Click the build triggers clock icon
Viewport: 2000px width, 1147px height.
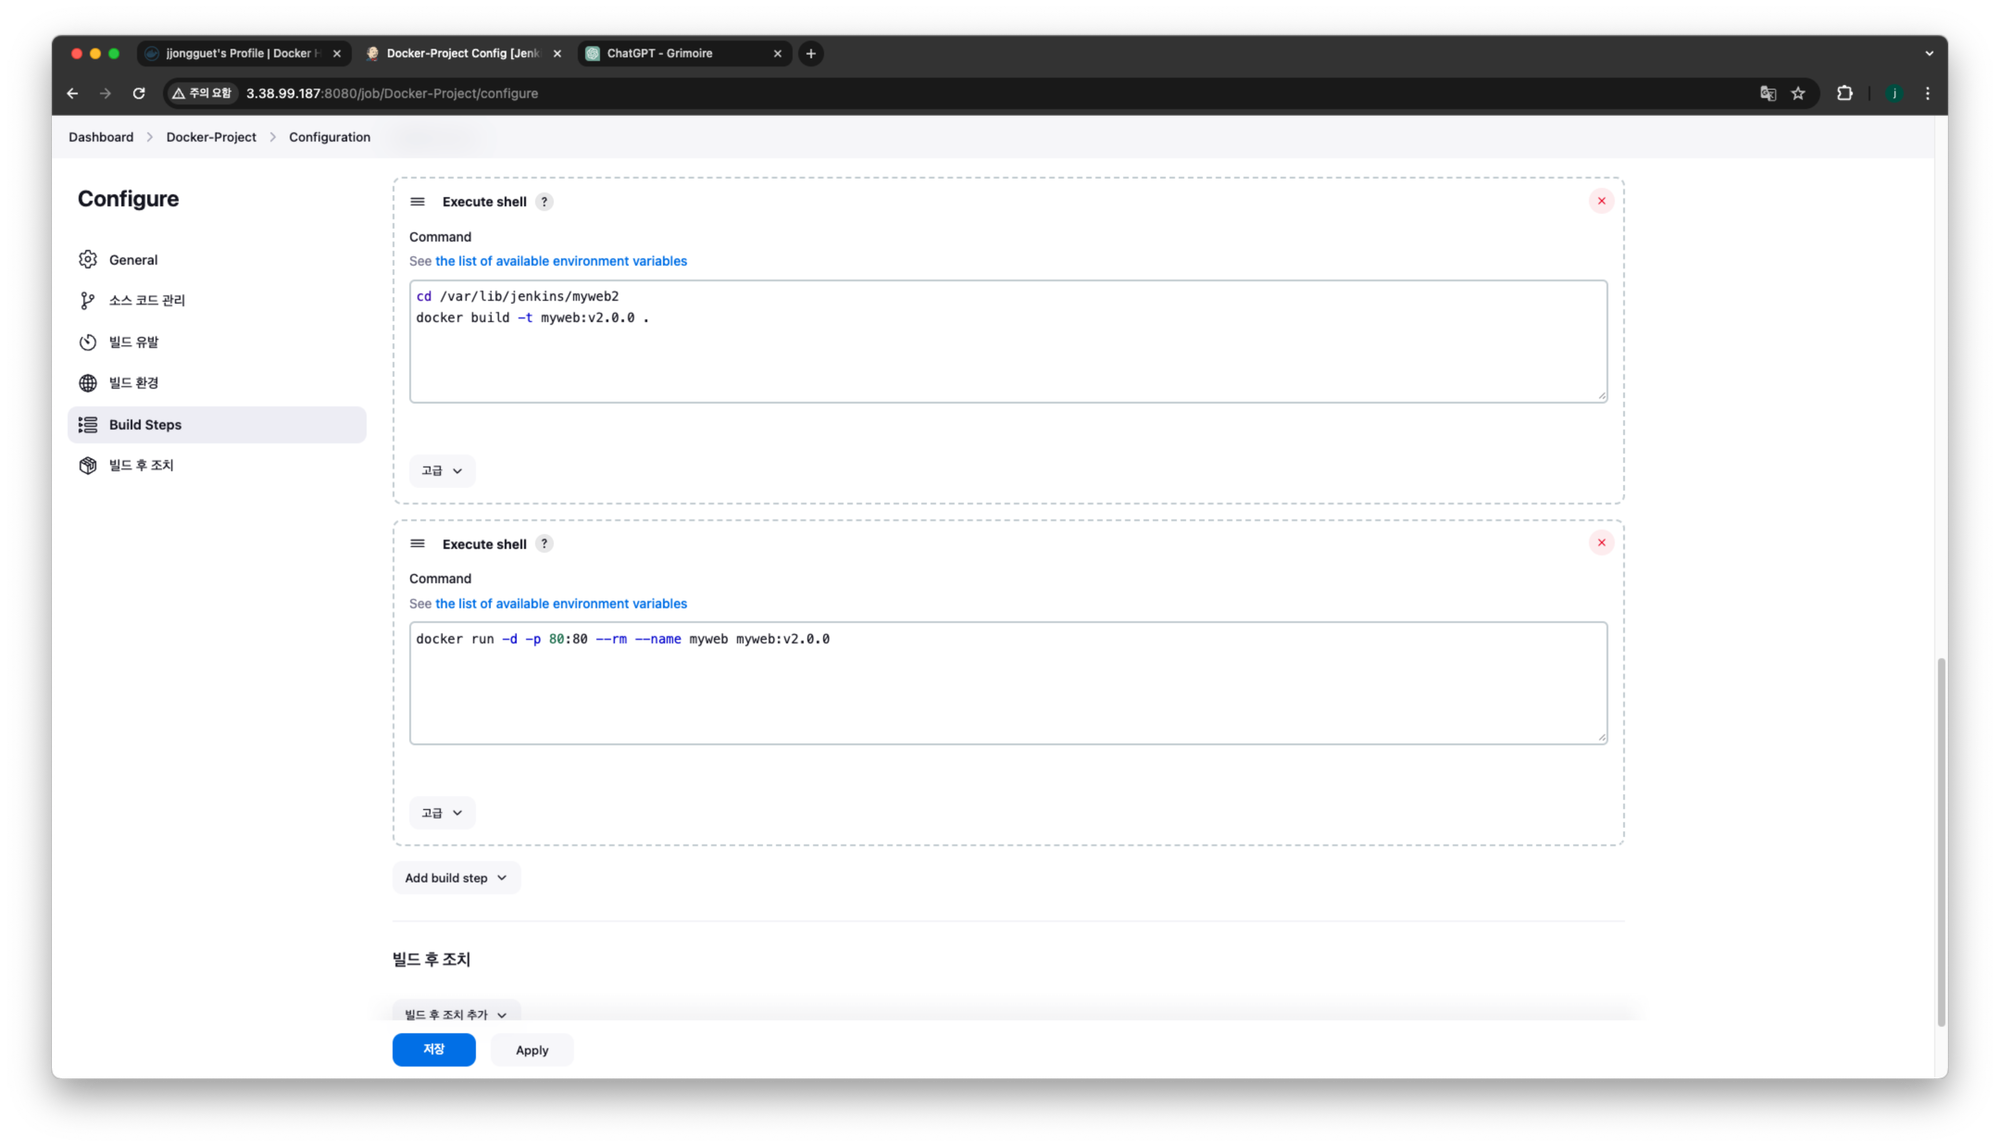[x=88, y=342]
